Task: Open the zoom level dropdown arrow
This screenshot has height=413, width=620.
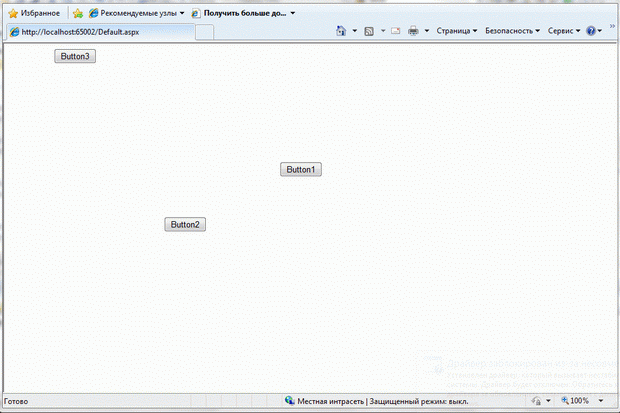Action: [600, 401]
